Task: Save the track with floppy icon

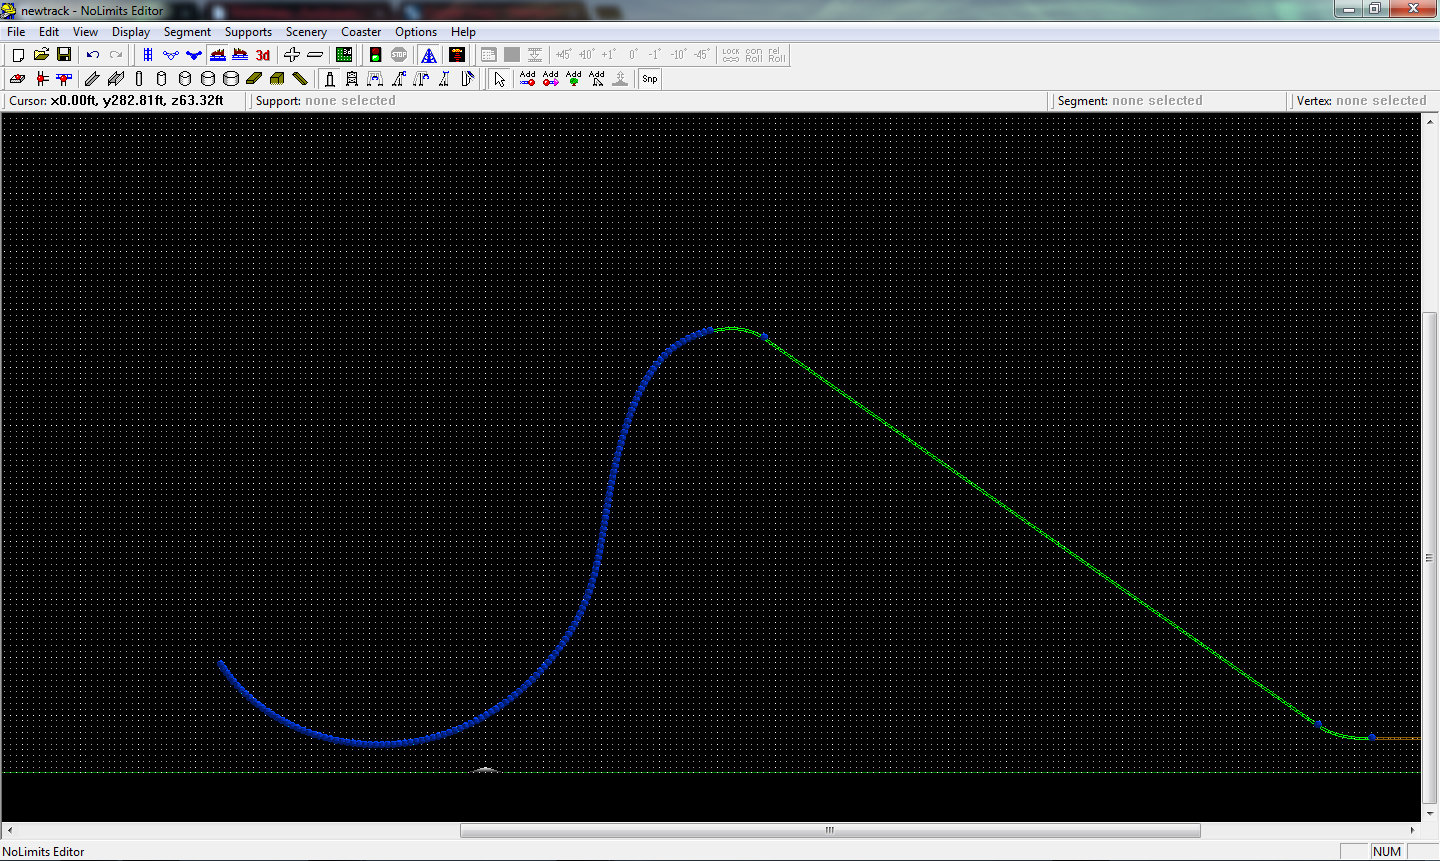Action: tap(64, 55)
